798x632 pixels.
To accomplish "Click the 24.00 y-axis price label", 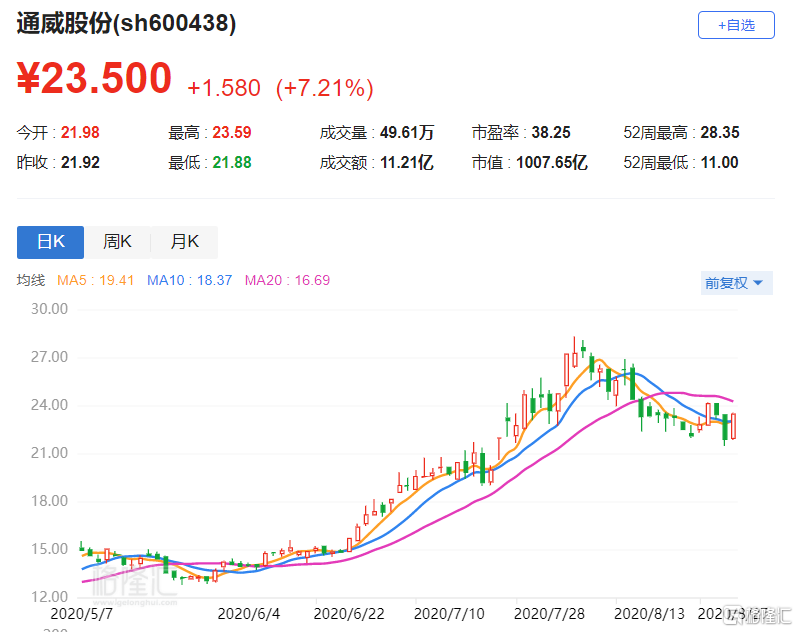I will pyautogui.click(x=49, y=405).
